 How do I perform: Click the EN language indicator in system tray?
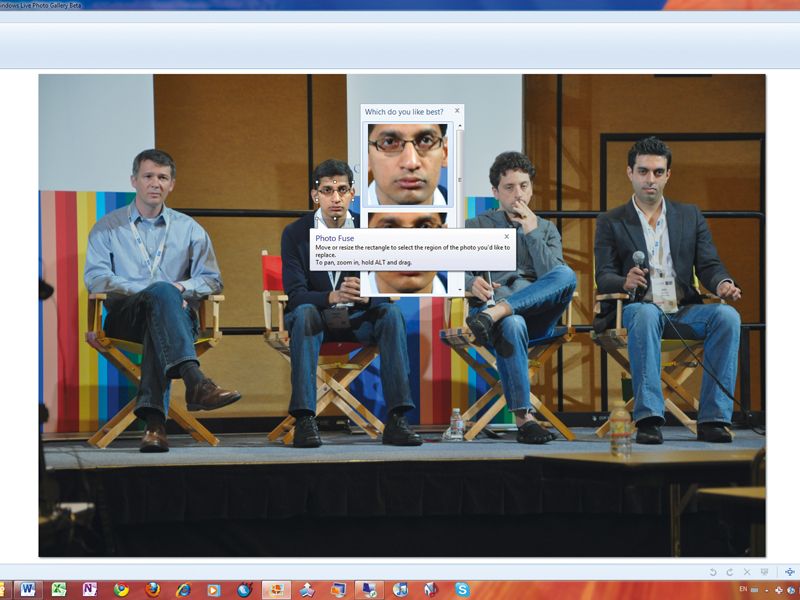click(x=743, y=589)
